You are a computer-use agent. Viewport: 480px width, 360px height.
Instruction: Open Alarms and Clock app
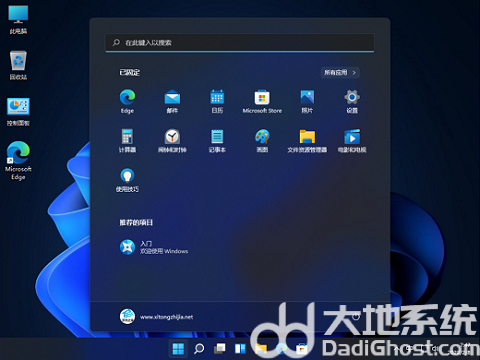(x=172, y=141)
